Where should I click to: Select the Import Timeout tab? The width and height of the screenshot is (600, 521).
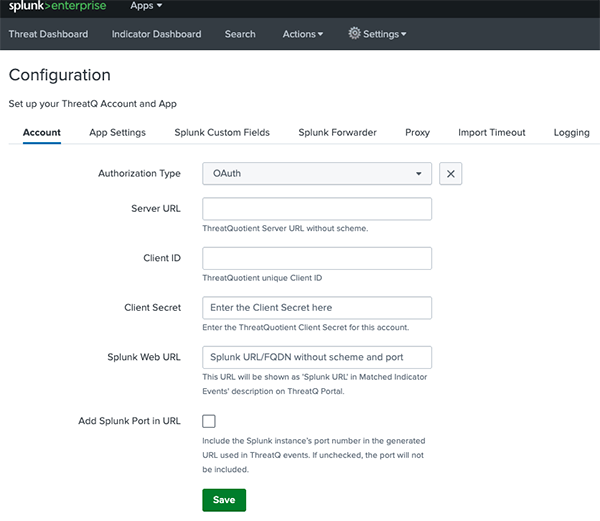[x=491, y=132]
